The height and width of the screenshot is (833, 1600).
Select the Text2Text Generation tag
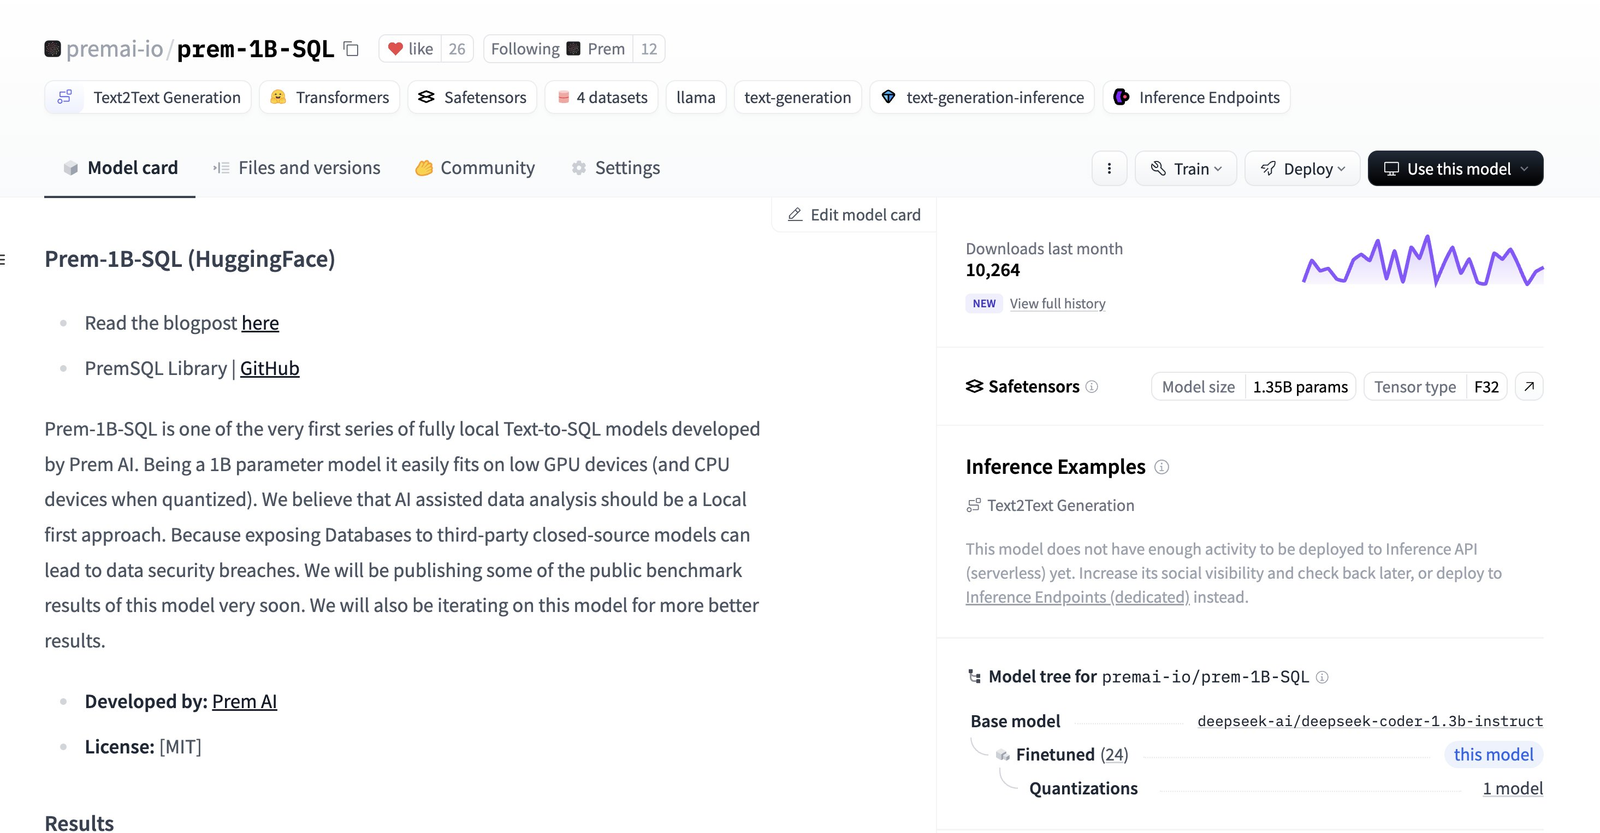(x=148, y=98)
